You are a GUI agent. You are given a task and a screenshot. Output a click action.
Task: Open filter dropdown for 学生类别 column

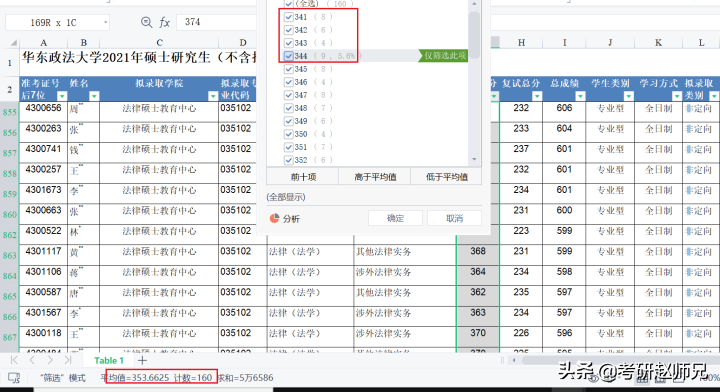(x=628, y=95)
